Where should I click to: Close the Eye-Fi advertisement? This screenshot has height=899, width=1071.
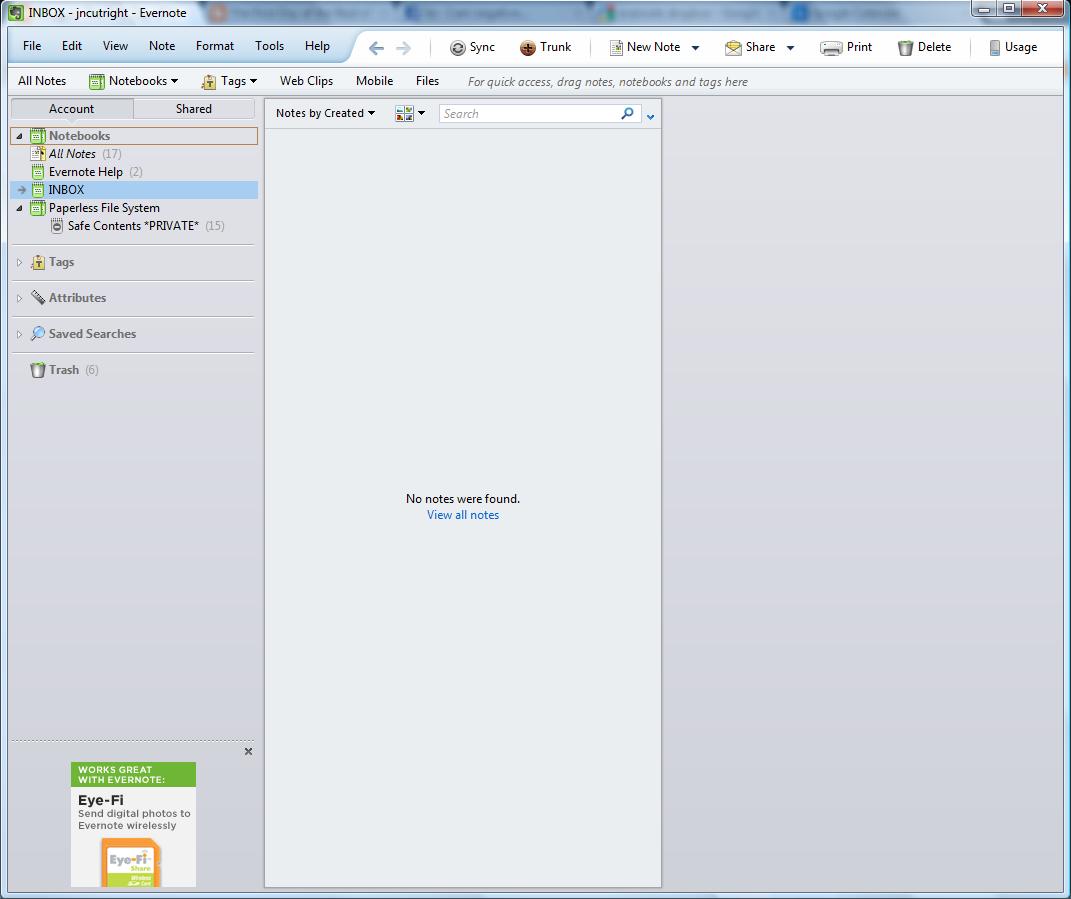tap(248, 751)
